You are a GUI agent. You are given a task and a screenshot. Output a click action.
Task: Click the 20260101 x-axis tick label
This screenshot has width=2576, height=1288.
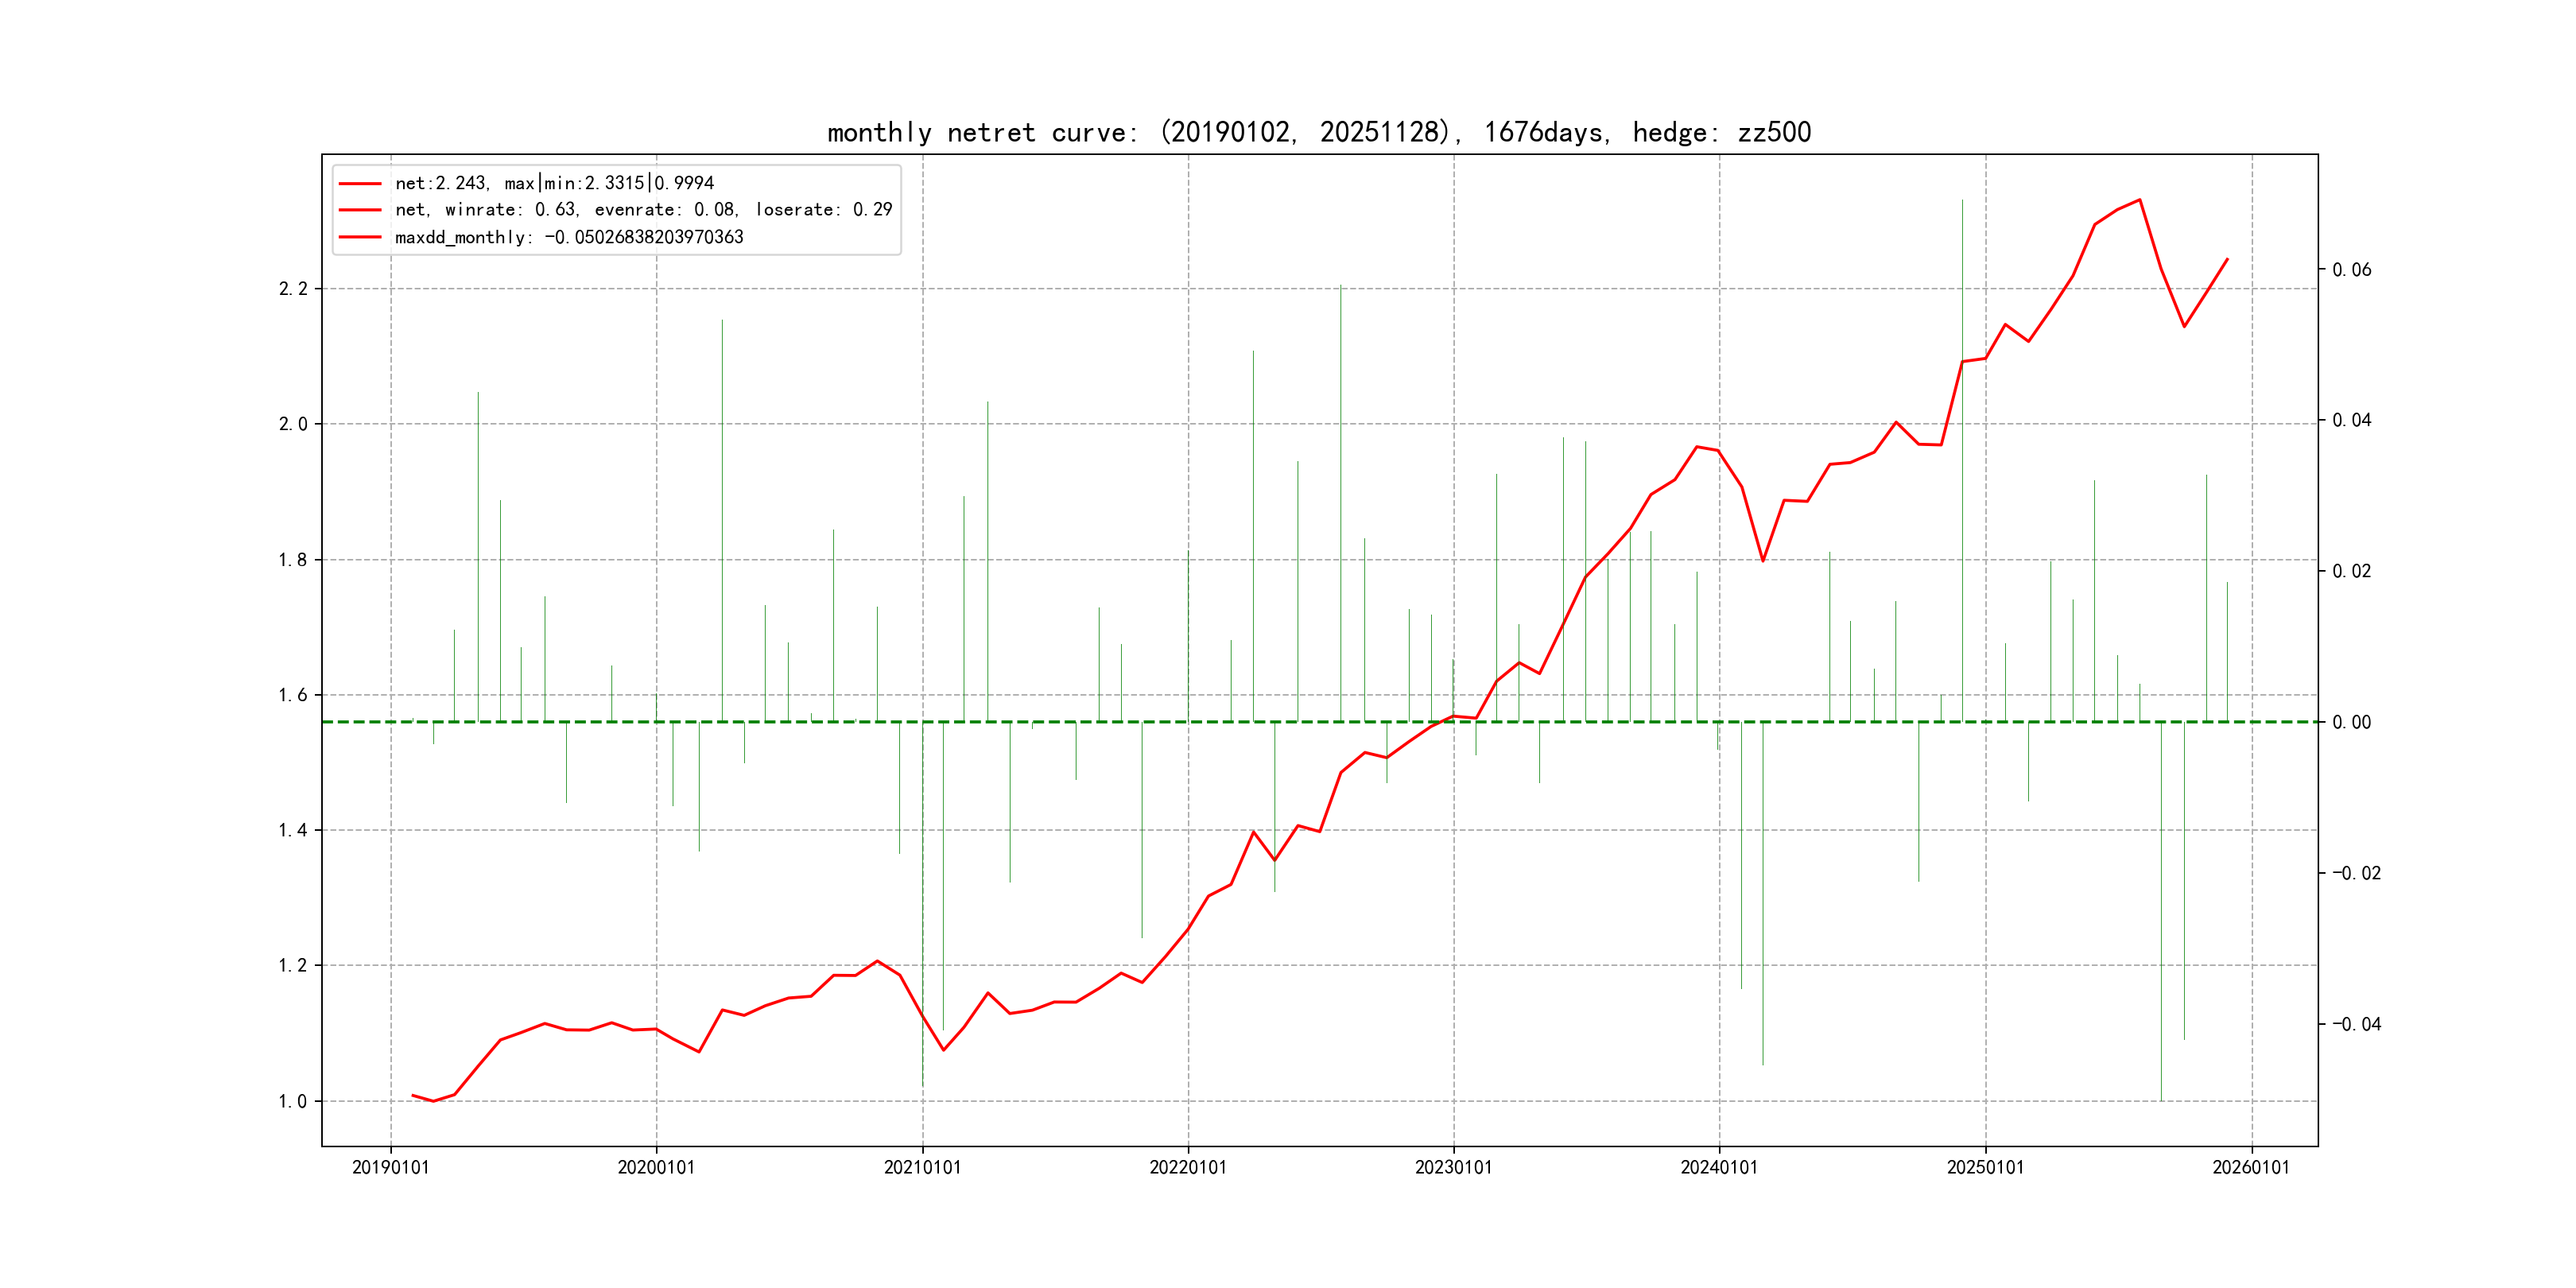[x=2251, y=1168]
